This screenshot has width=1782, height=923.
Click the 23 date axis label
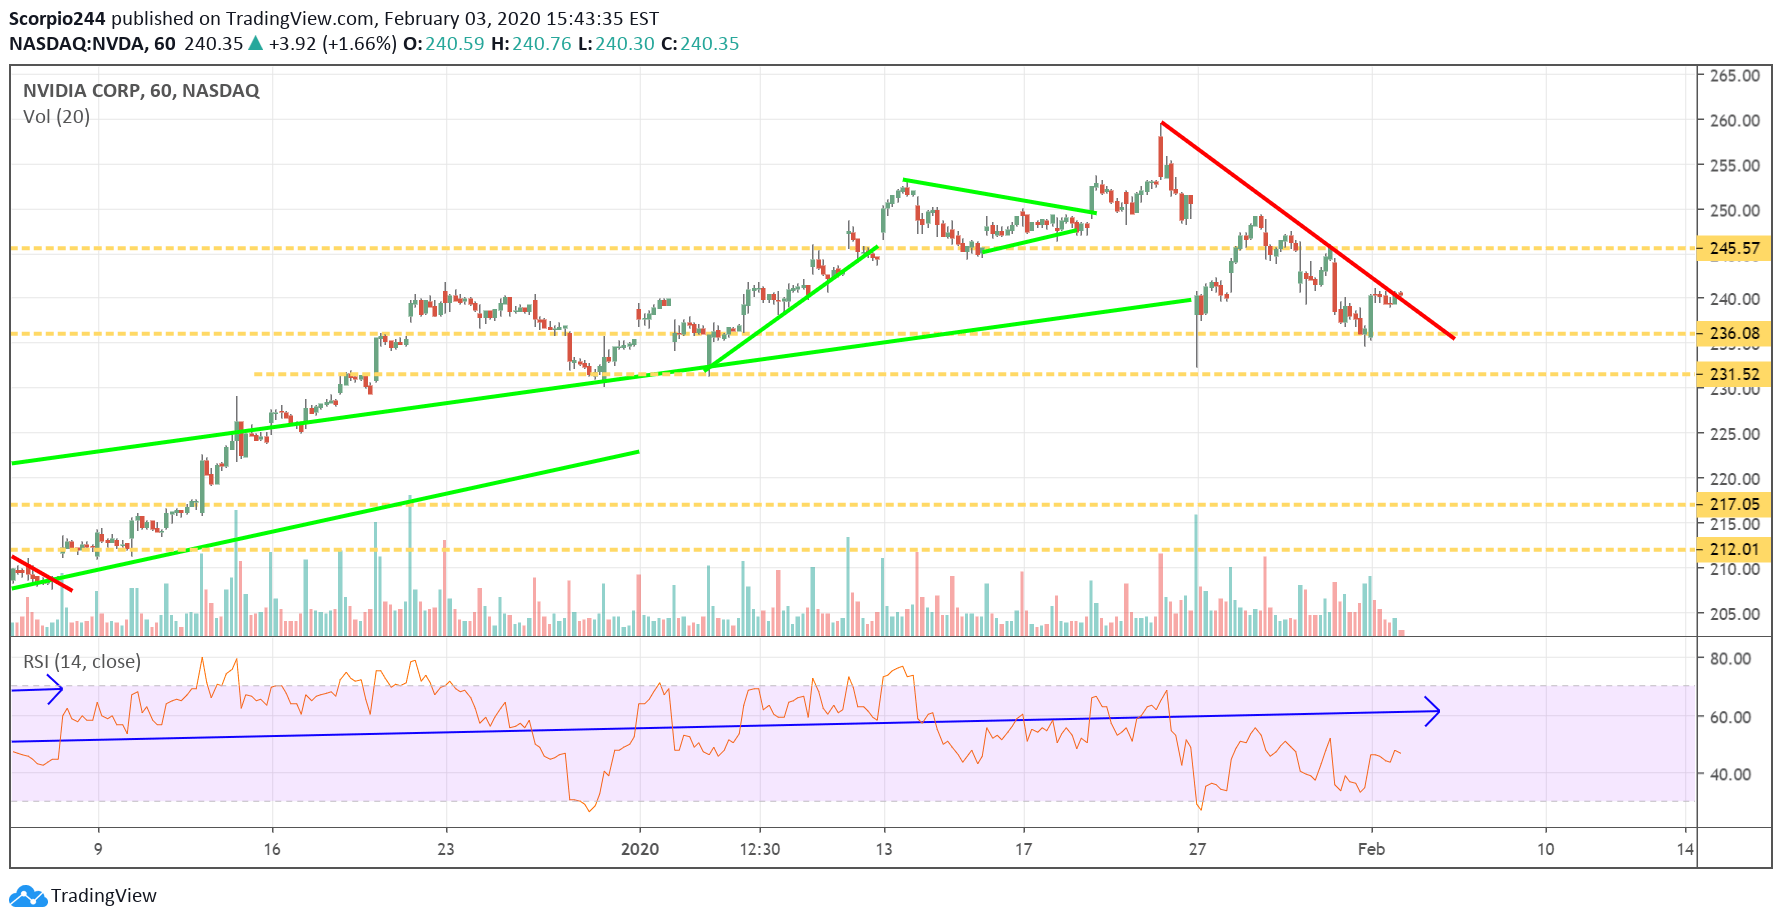pyautogui.click(x=446, y=849)
